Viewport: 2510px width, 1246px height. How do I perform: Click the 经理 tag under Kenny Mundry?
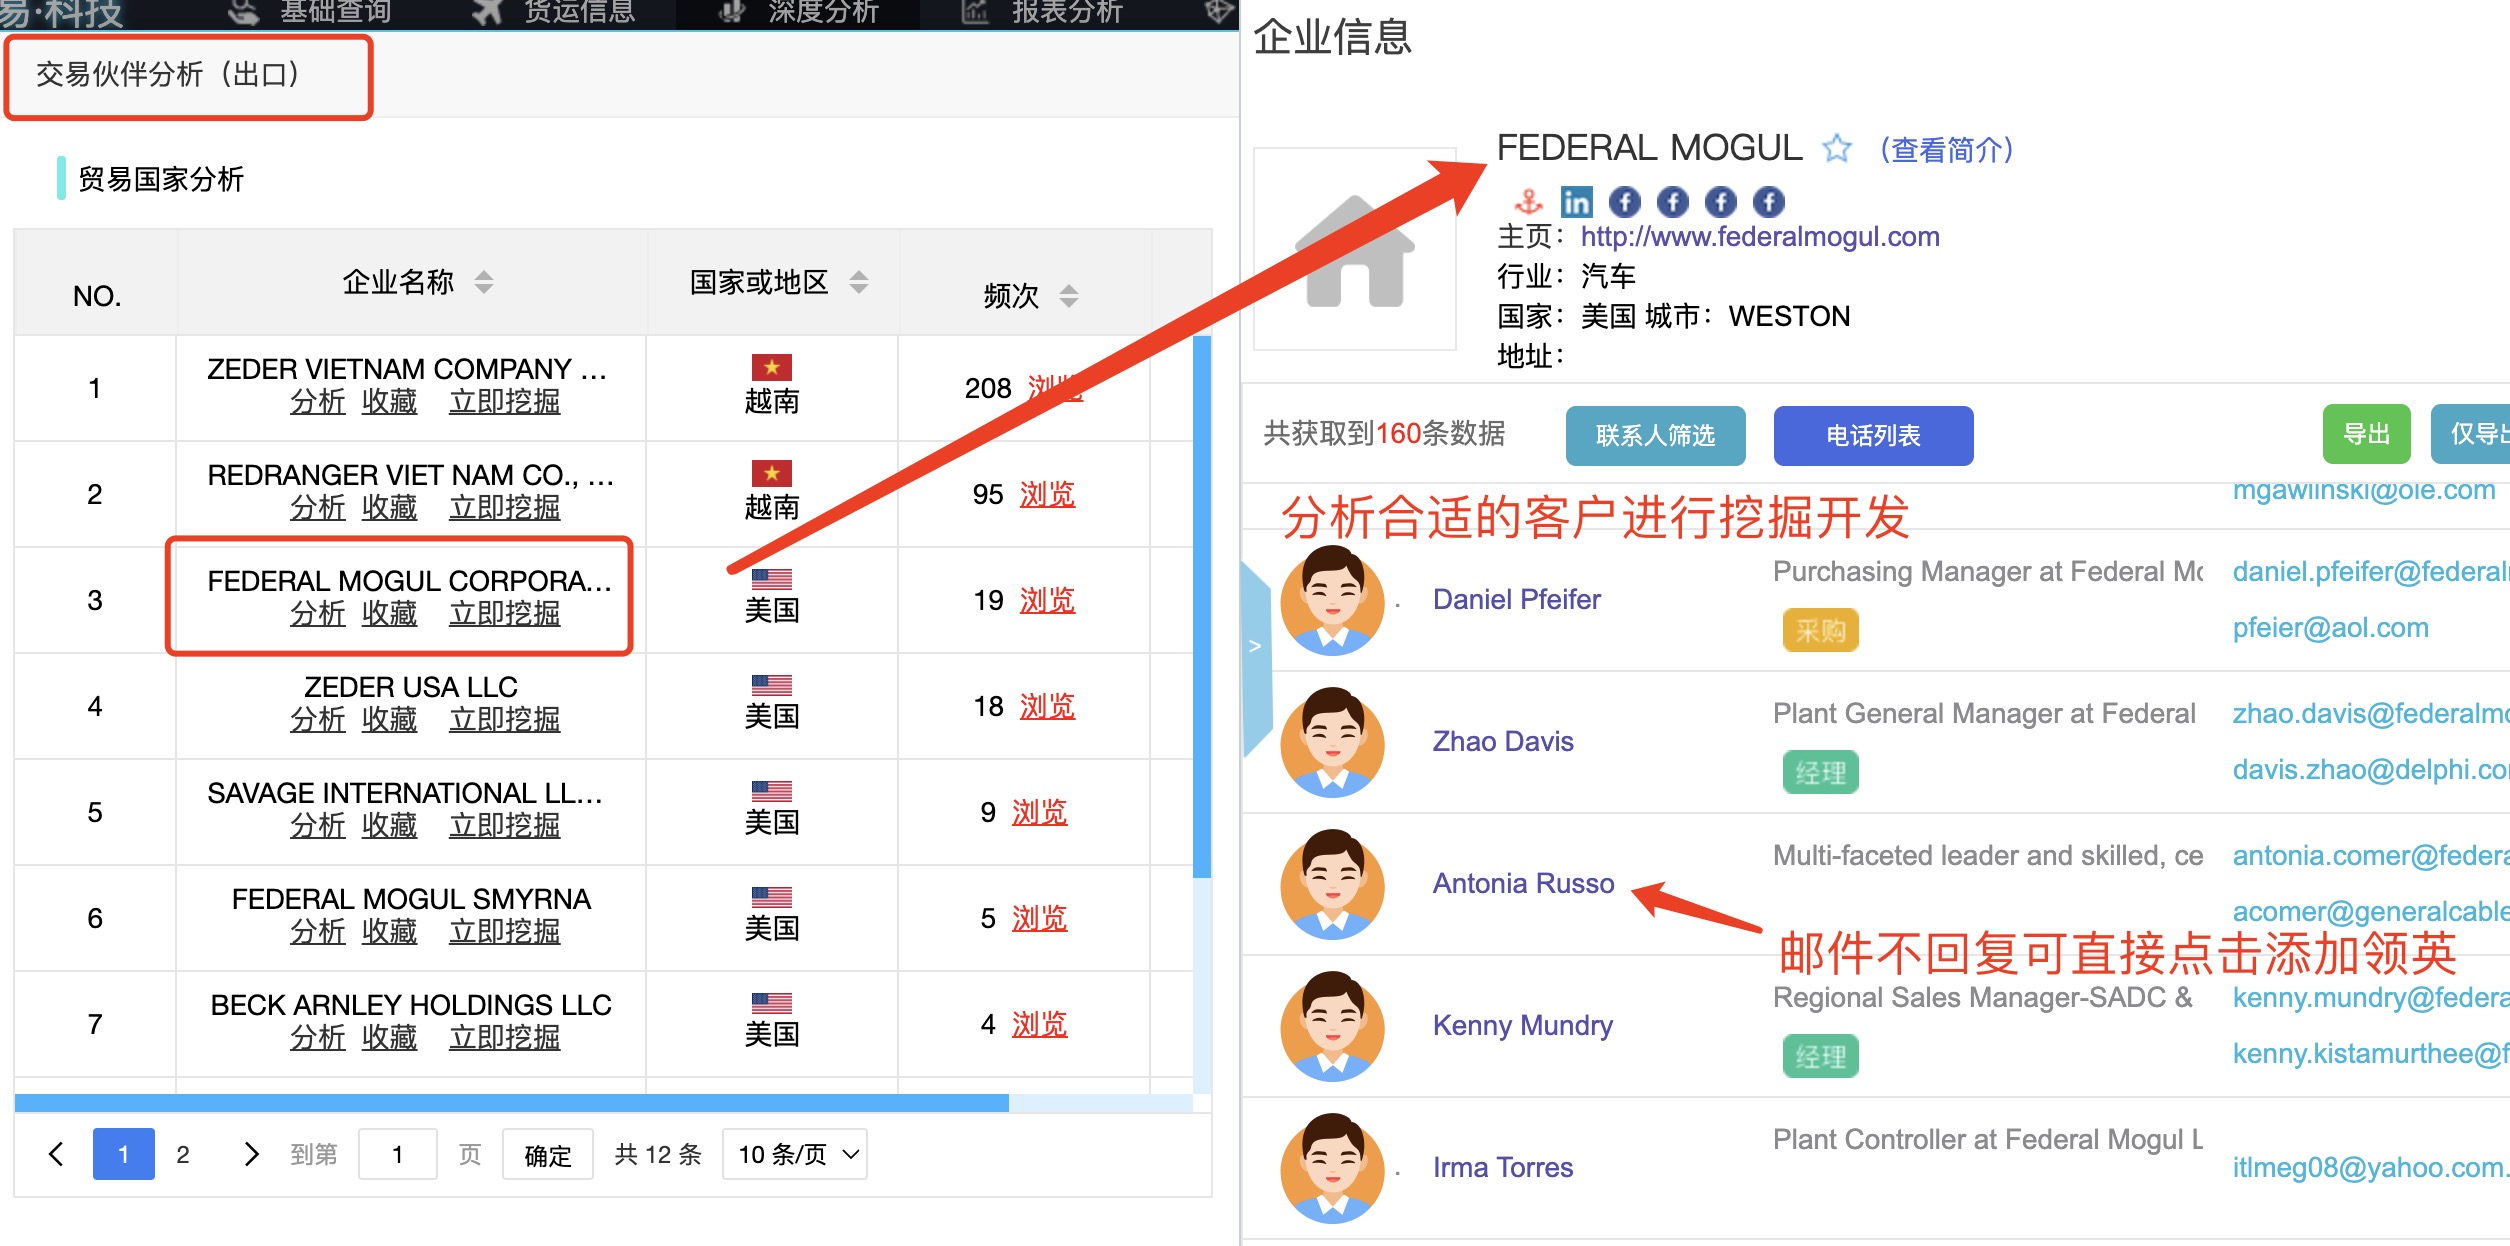pyautogui.click(x=1820, y=1056)
